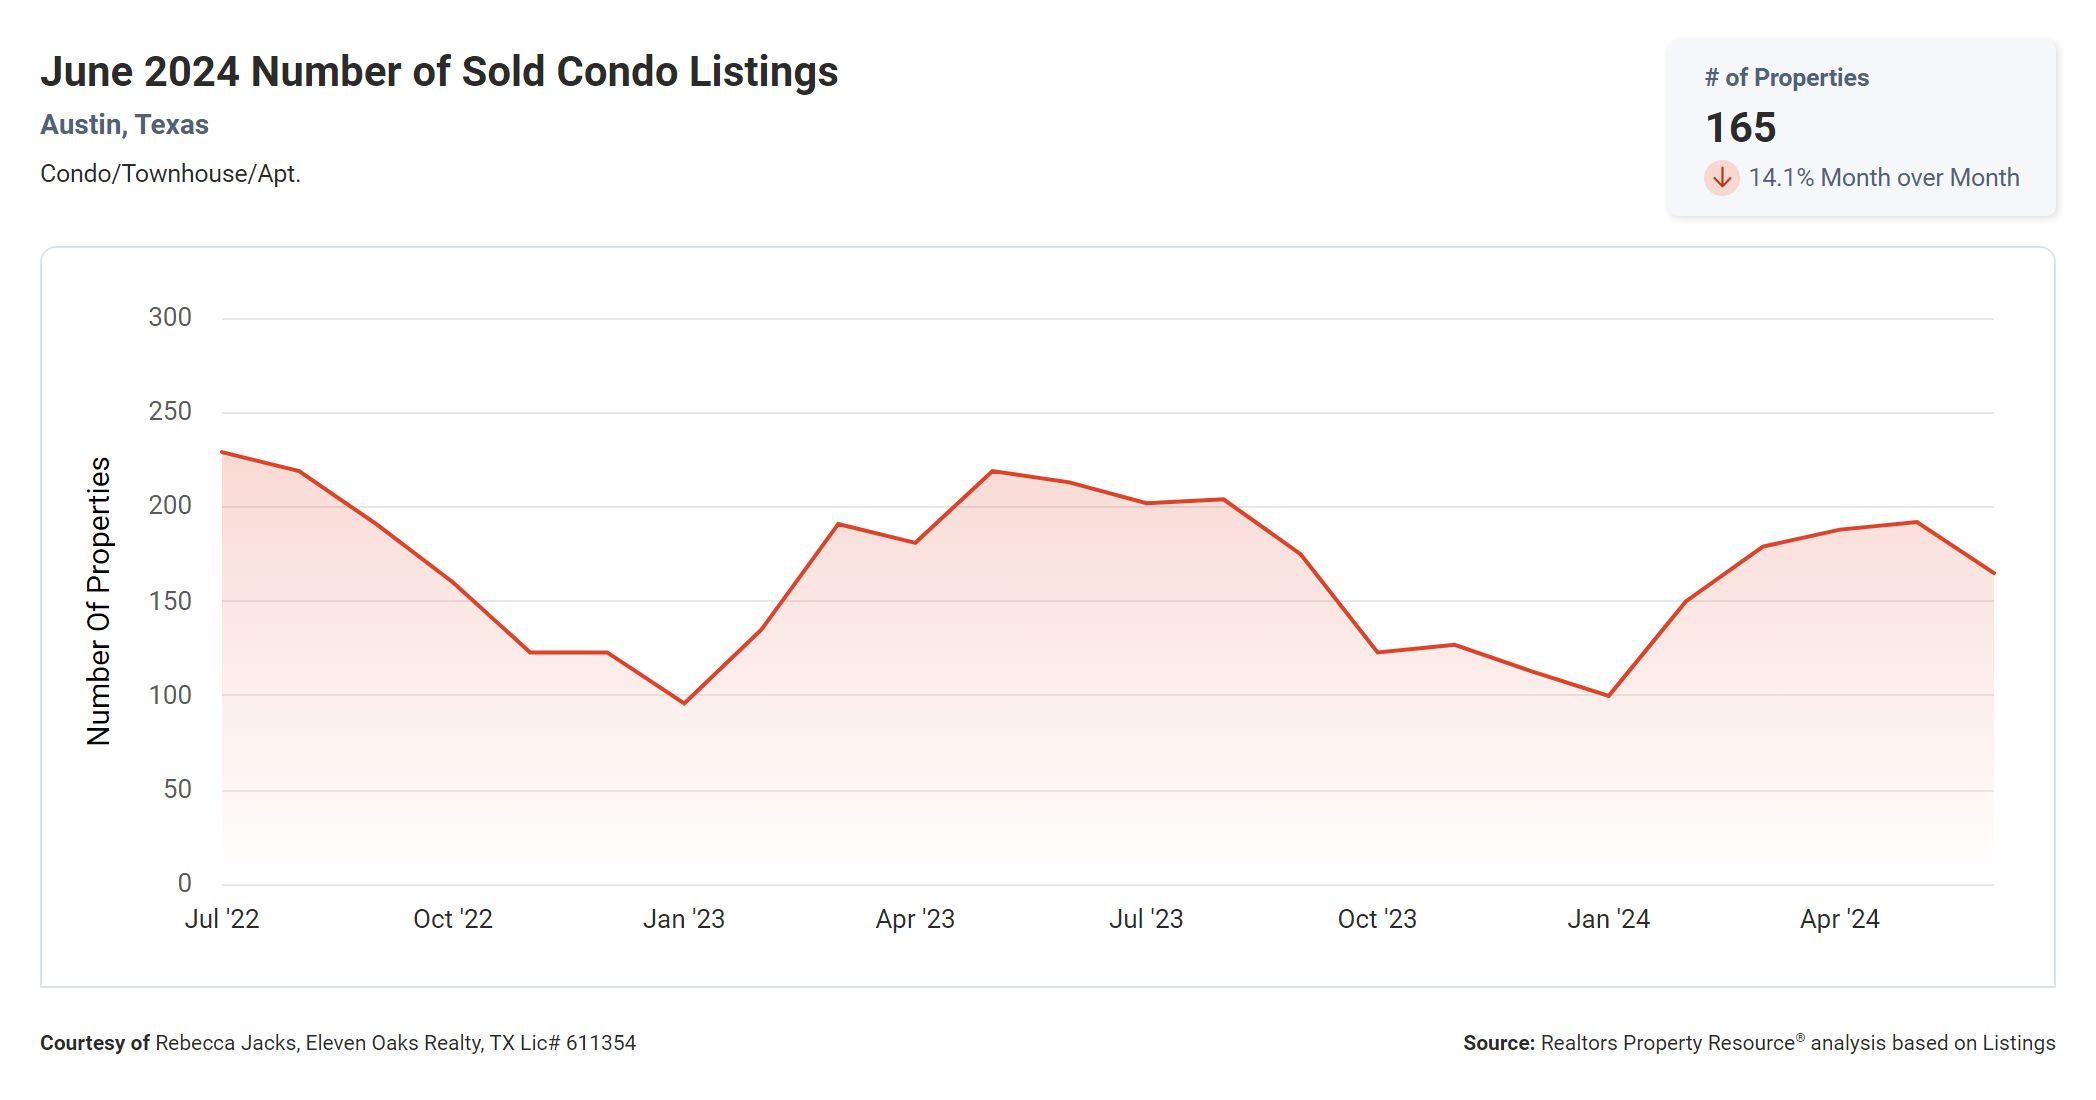The width and height of the screenshot is (2096, 1100).
Task: Click the Condo/Townhouse/Apt. property type text
Action: tap(170, 174)
